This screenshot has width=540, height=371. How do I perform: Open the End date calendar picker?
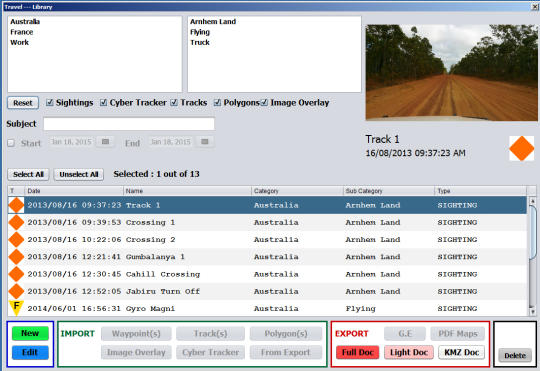click(205, 142)
